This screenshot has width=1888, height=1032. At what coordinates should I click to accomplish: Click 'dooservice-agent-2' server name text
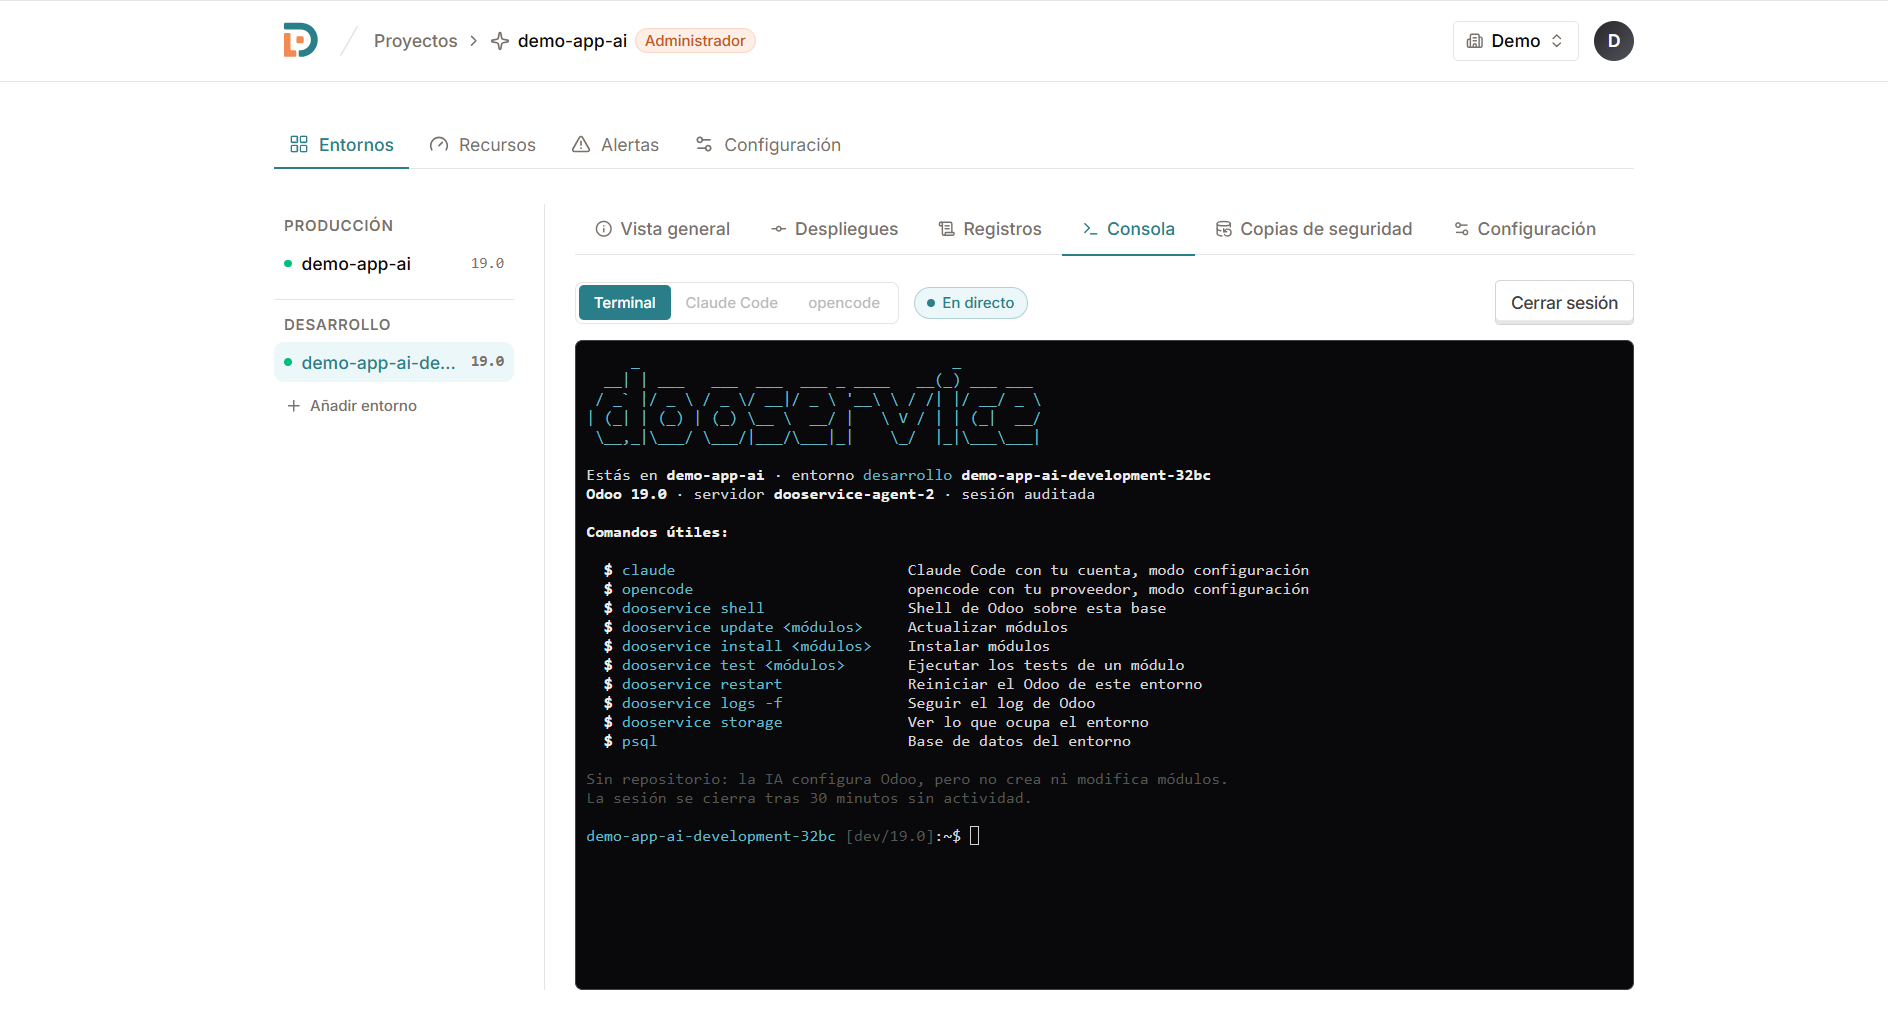(854, 494)
